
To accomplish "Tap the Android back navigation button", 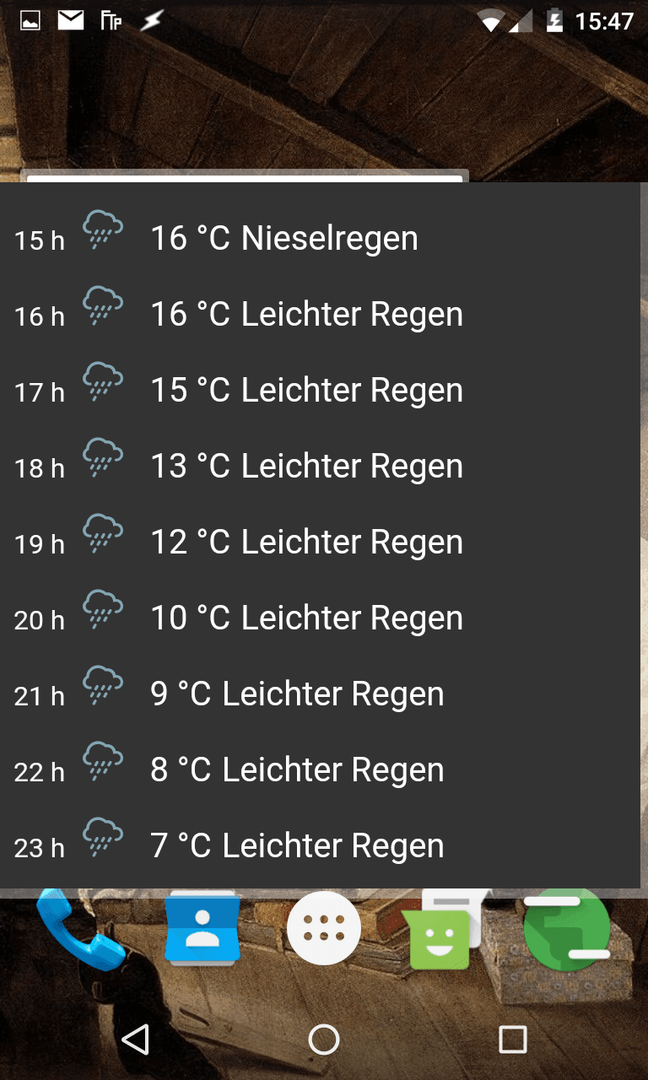I will coord(136,1039).
